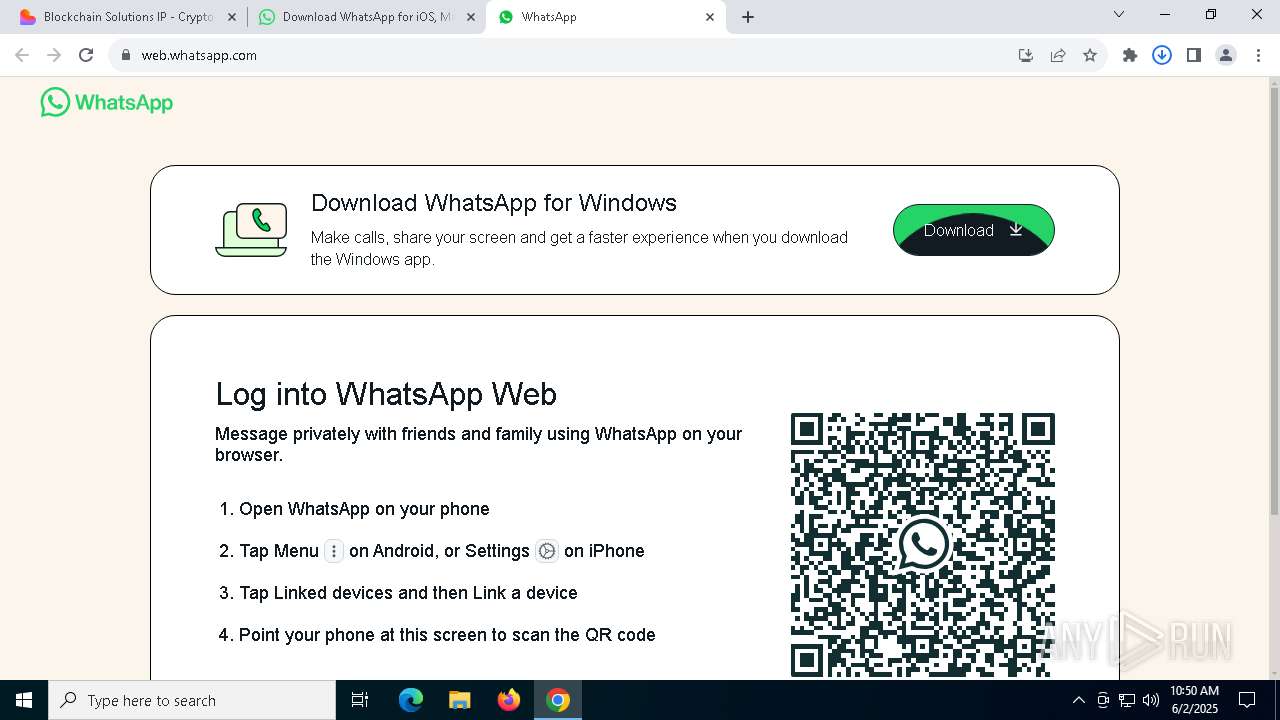Viewport: 1280px width, 720px height.
Task: Click the taskbar search box
Action: point(192,700)
